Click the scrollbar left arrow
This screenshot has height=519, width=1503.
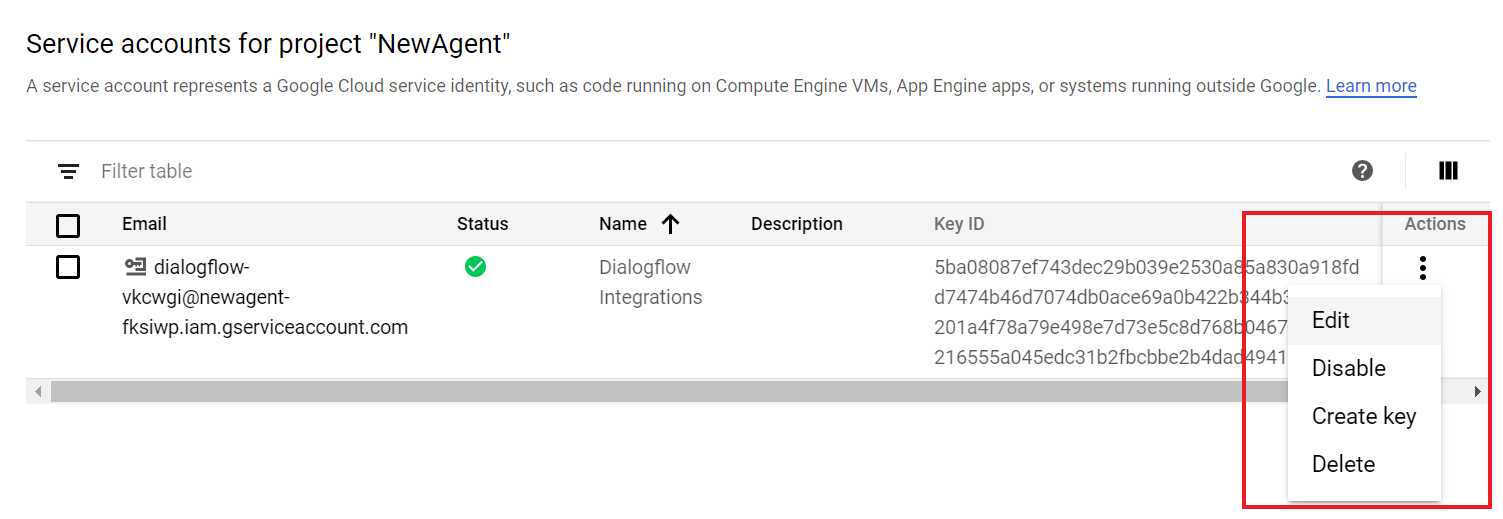pos(38,392)
